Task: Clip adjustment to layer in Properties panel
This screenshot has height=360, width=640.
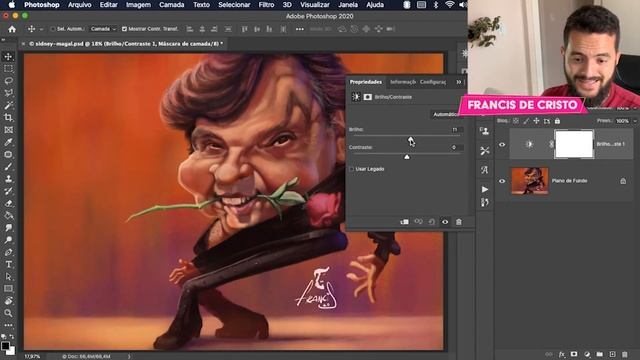Action: pos(404,222)
